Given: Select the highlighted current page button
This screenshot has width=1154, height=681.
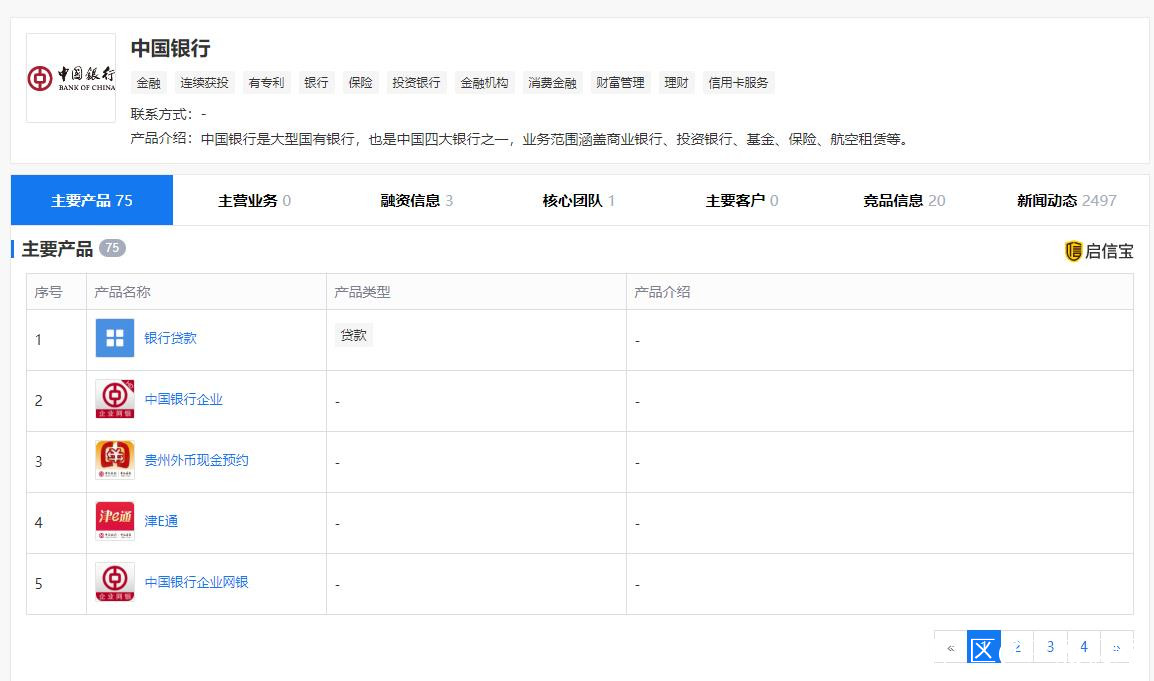Looking at the screenshot, I should tap(983, 647).
